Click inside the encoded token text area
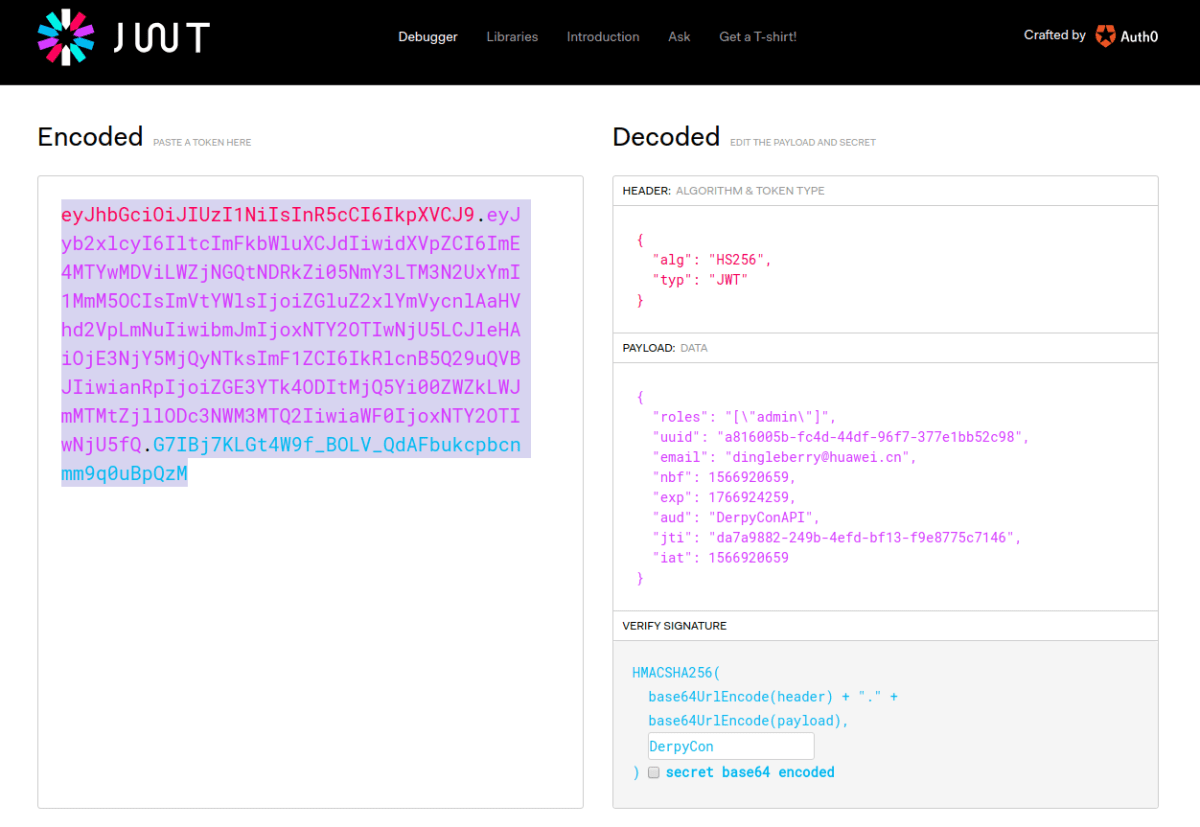 tap(310, 650)
